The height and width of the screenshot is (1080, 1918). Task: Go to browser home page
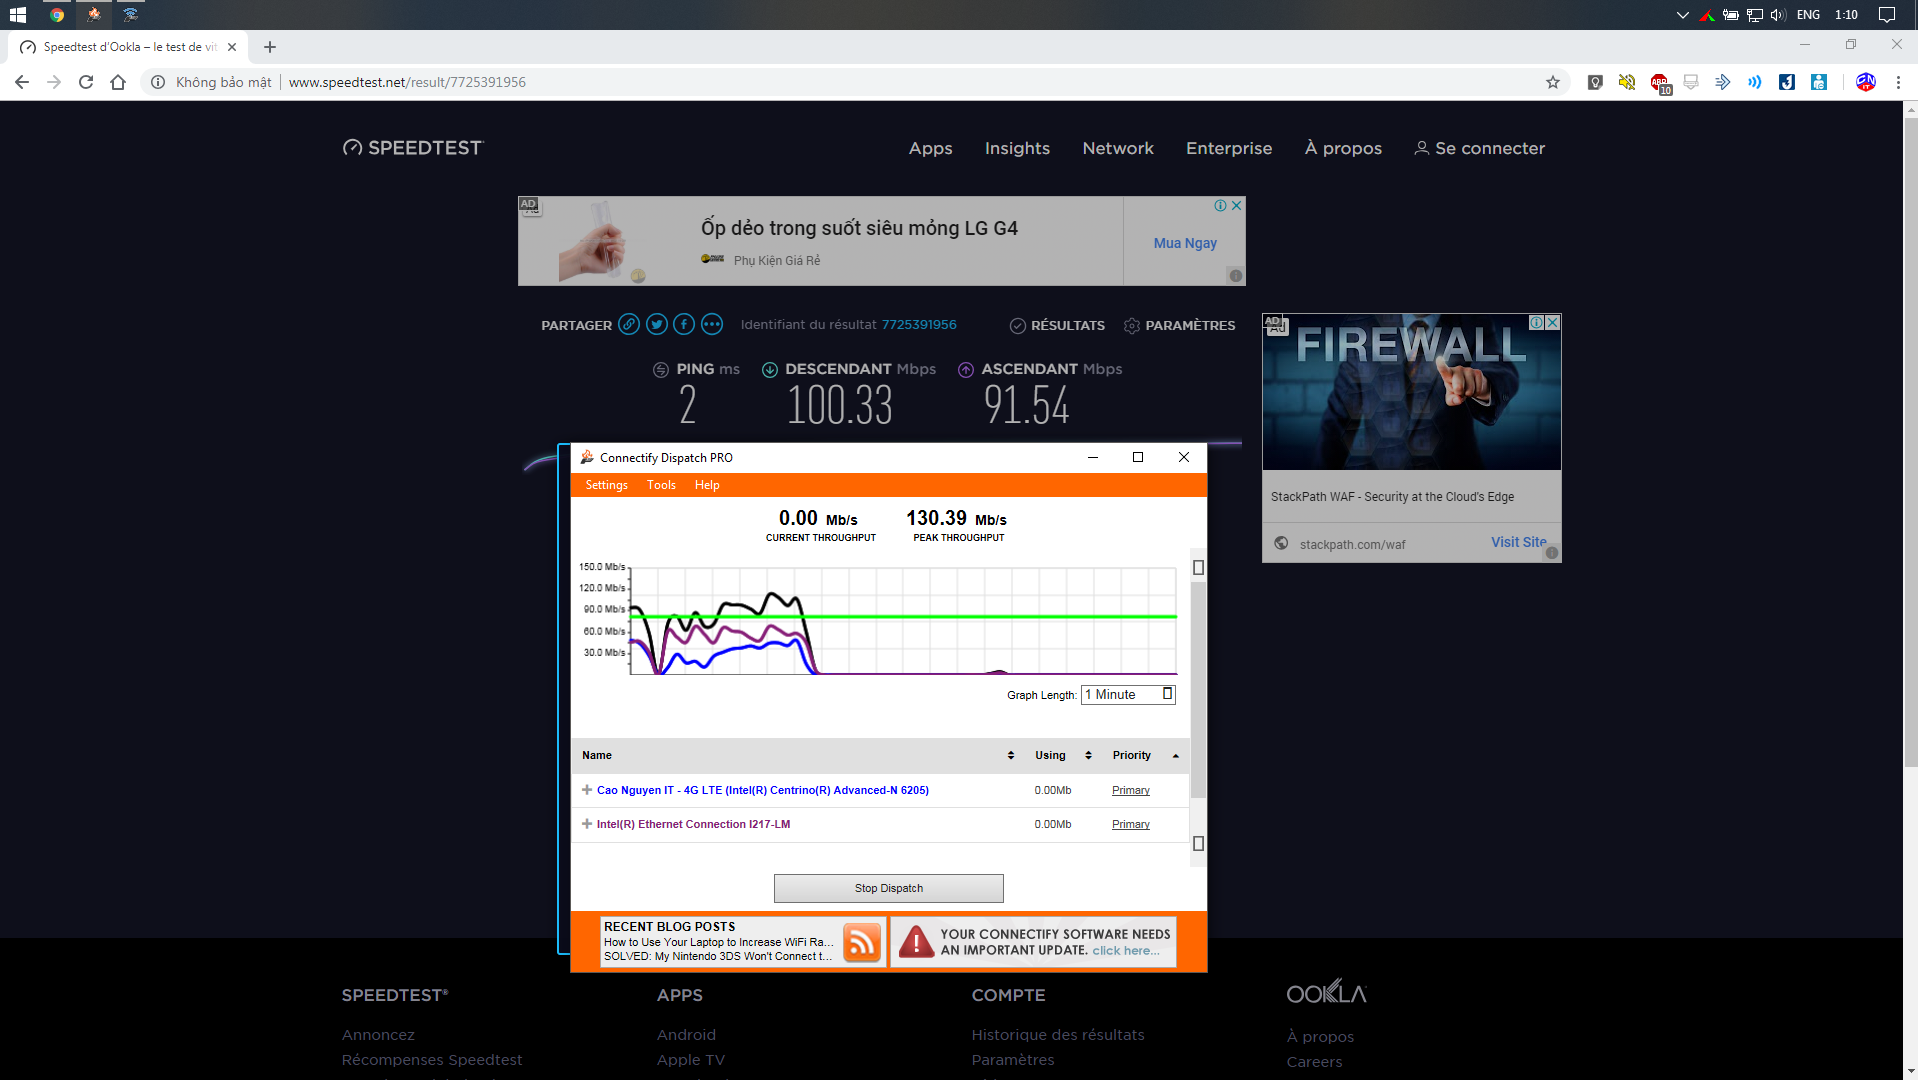coord(118,82)
